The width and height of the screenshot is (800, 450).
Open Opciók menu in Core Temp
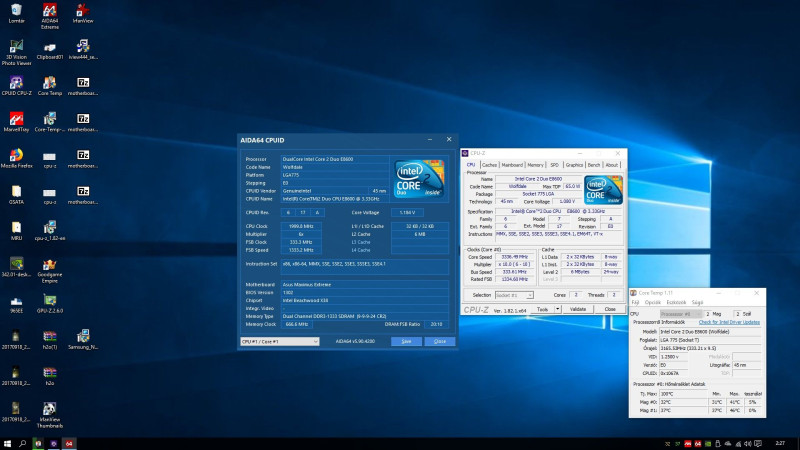(x=653, y=303)
